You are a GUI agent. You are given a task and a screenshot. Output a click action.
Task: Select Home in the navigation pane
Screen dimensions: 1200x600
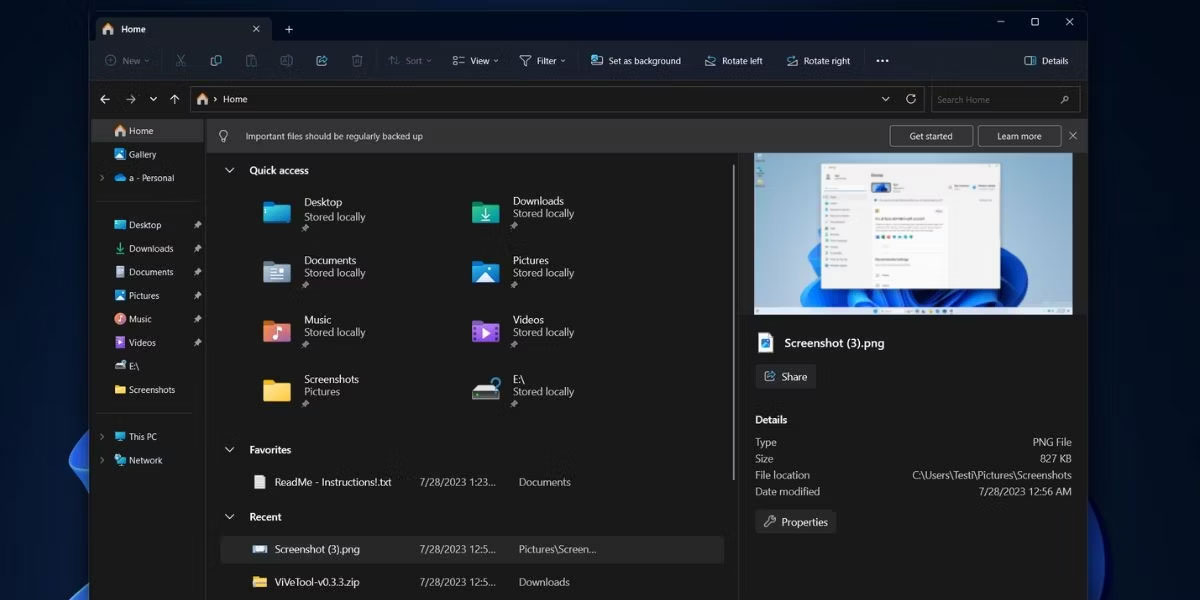(x=148, y=131)
